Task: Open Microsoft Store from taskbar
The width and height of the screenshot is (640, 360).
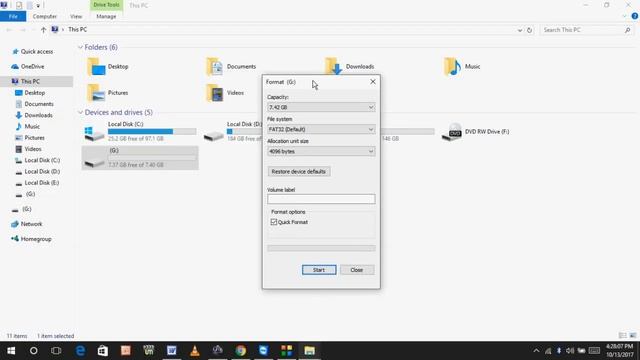Action: point(103,351)
